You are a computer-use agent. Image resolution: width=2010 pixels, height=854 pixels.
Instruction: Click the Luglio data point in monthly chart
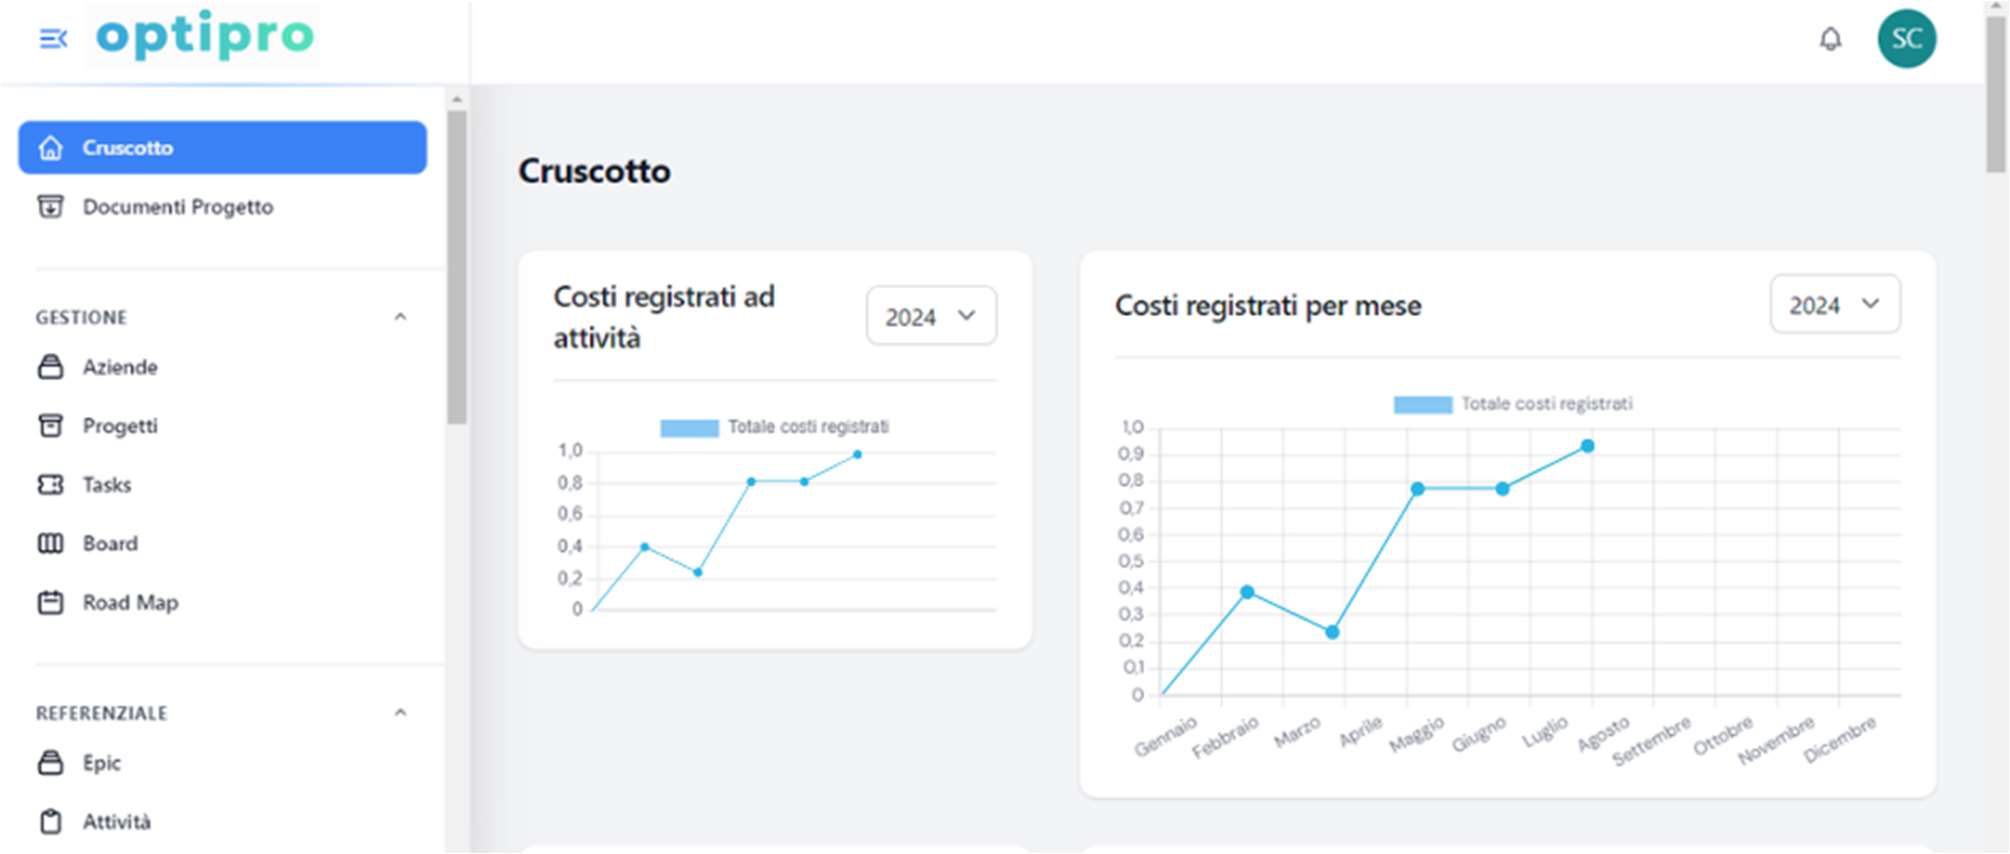point(1587,446)
